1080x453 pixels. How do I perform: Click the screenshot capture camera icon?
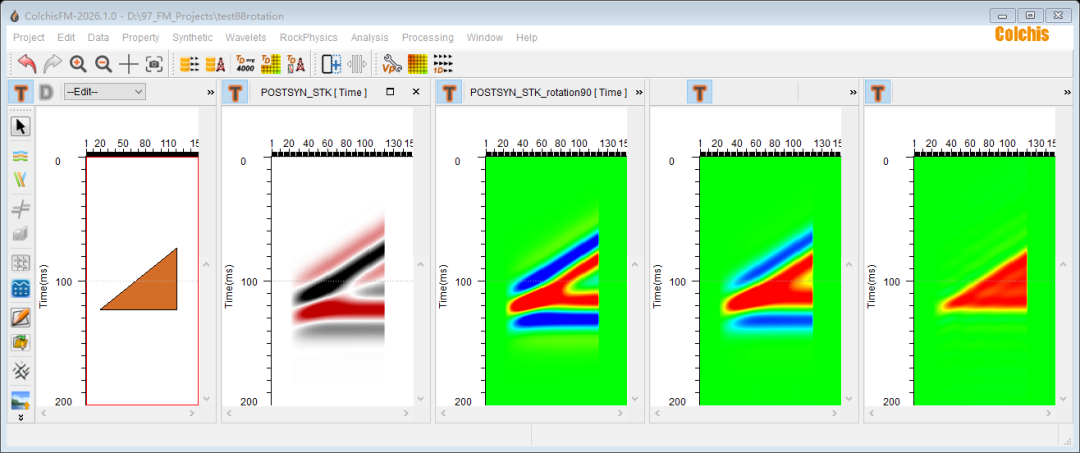click(154, 64)
